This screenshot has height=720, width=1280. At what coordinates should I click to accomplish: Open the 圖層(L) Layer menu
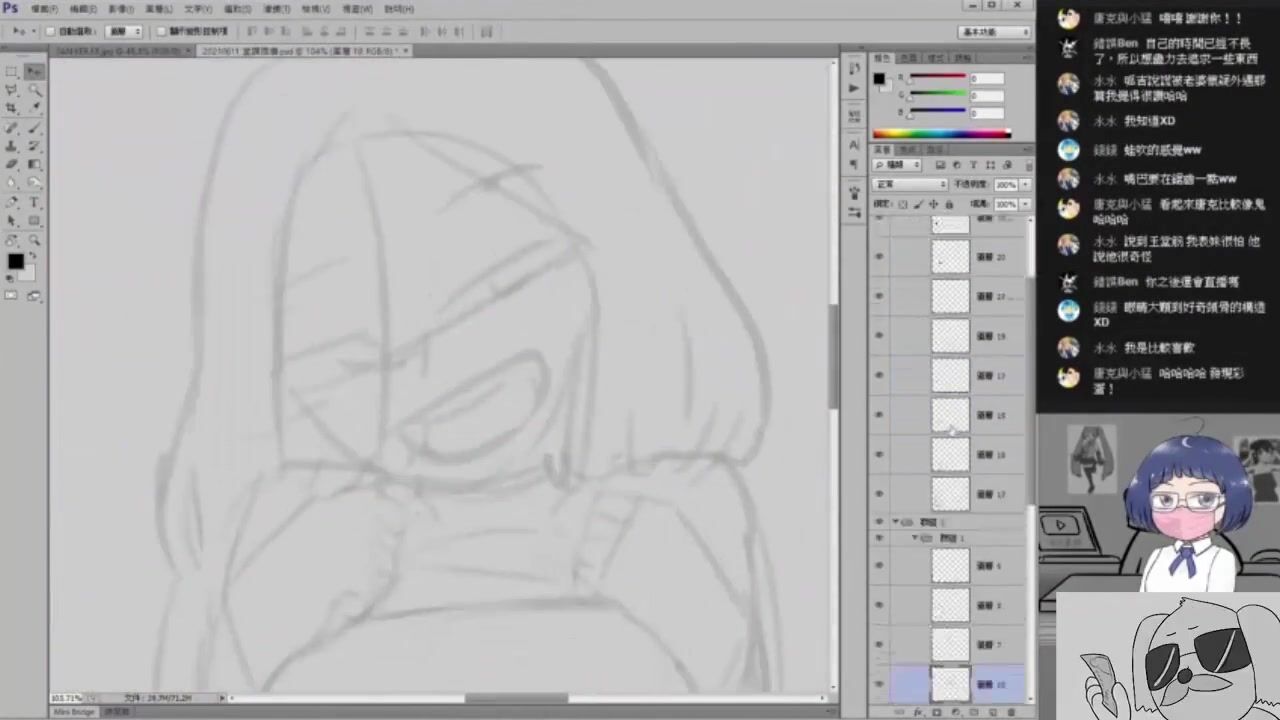click(x=159, y=9)
